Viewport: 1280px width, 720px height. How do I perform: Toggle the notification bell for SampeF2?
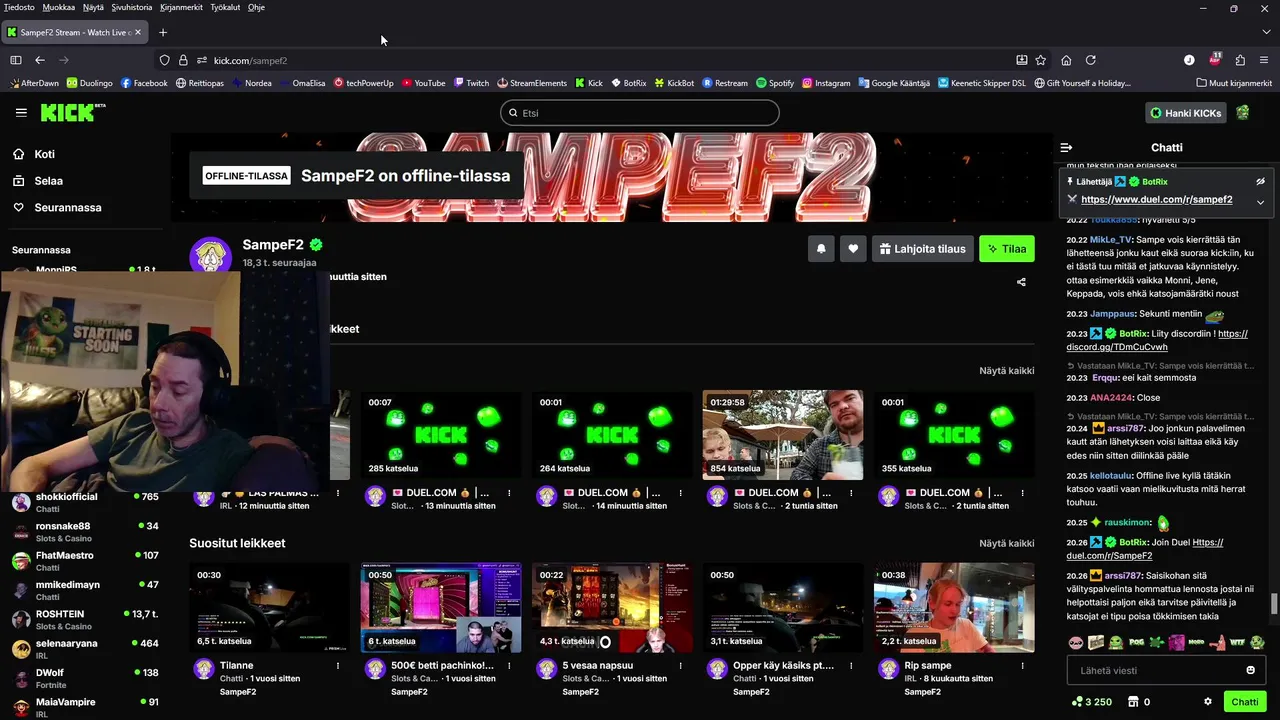pos(821,249)
